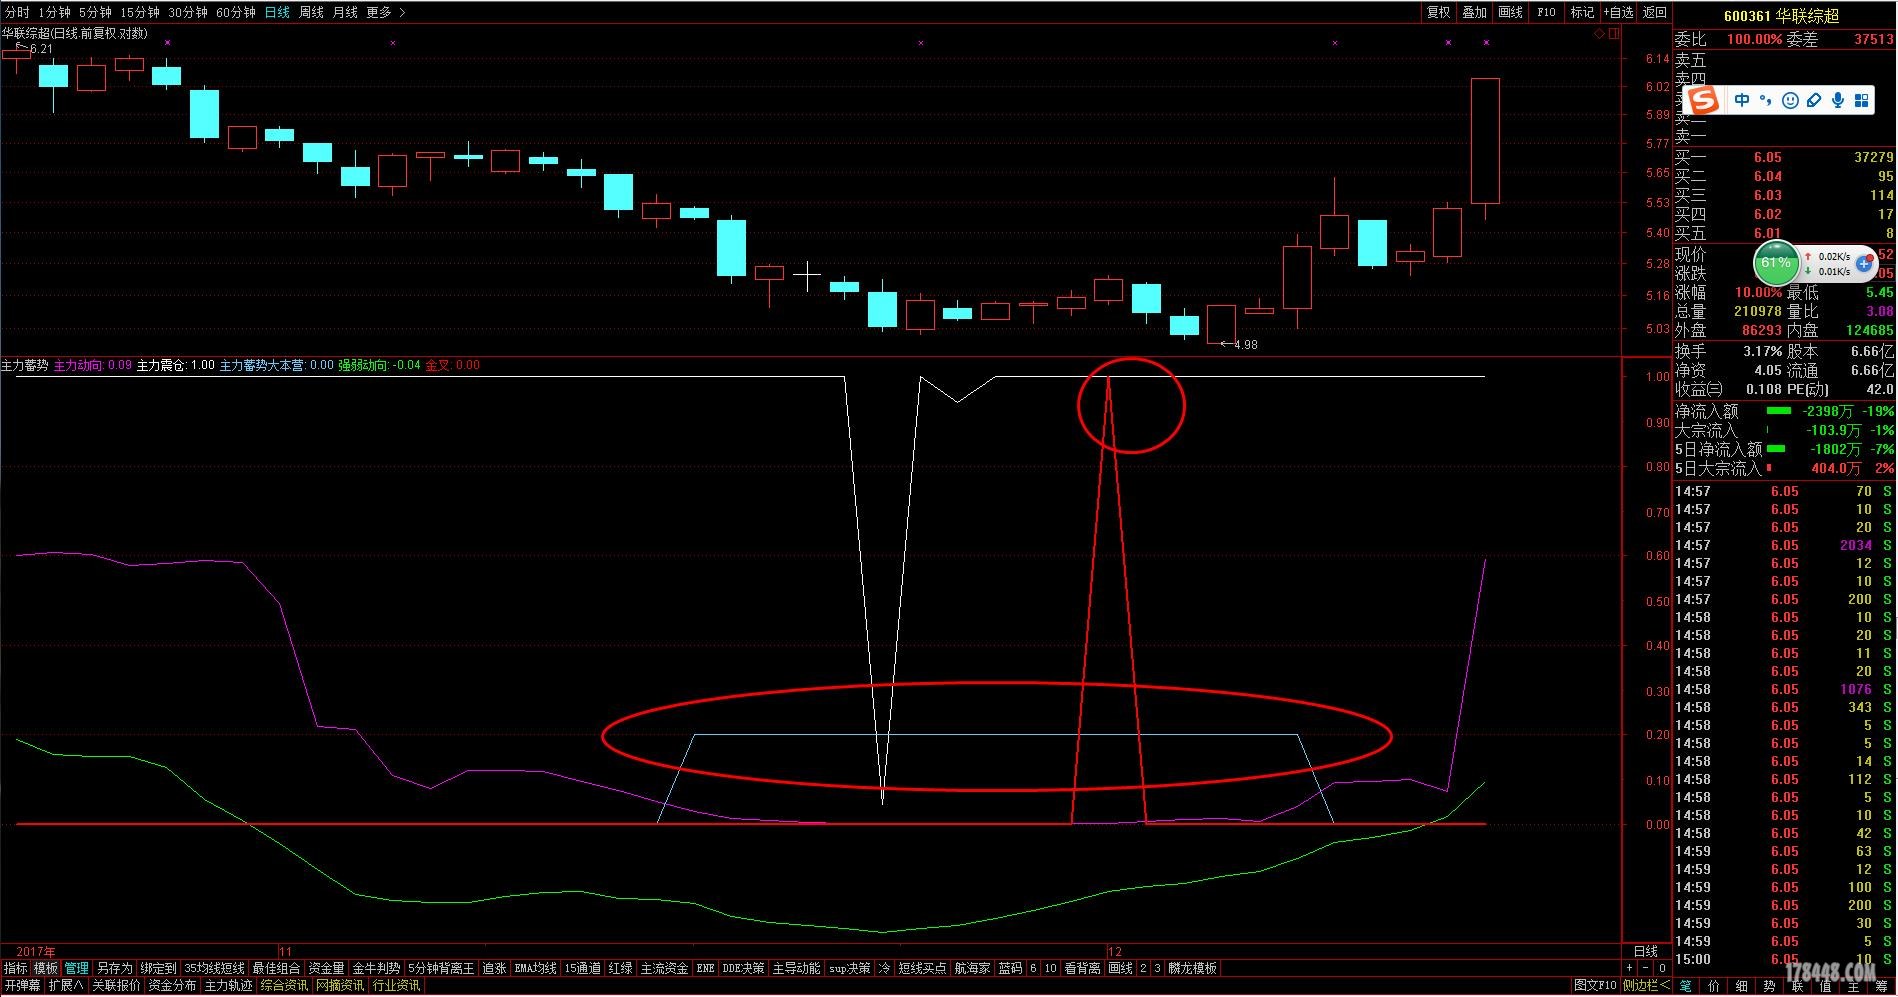Image resolution: width=1898 pixels, height=997 pixels.
Task: Apply the EMA均线 template
Action: (535, 968)
